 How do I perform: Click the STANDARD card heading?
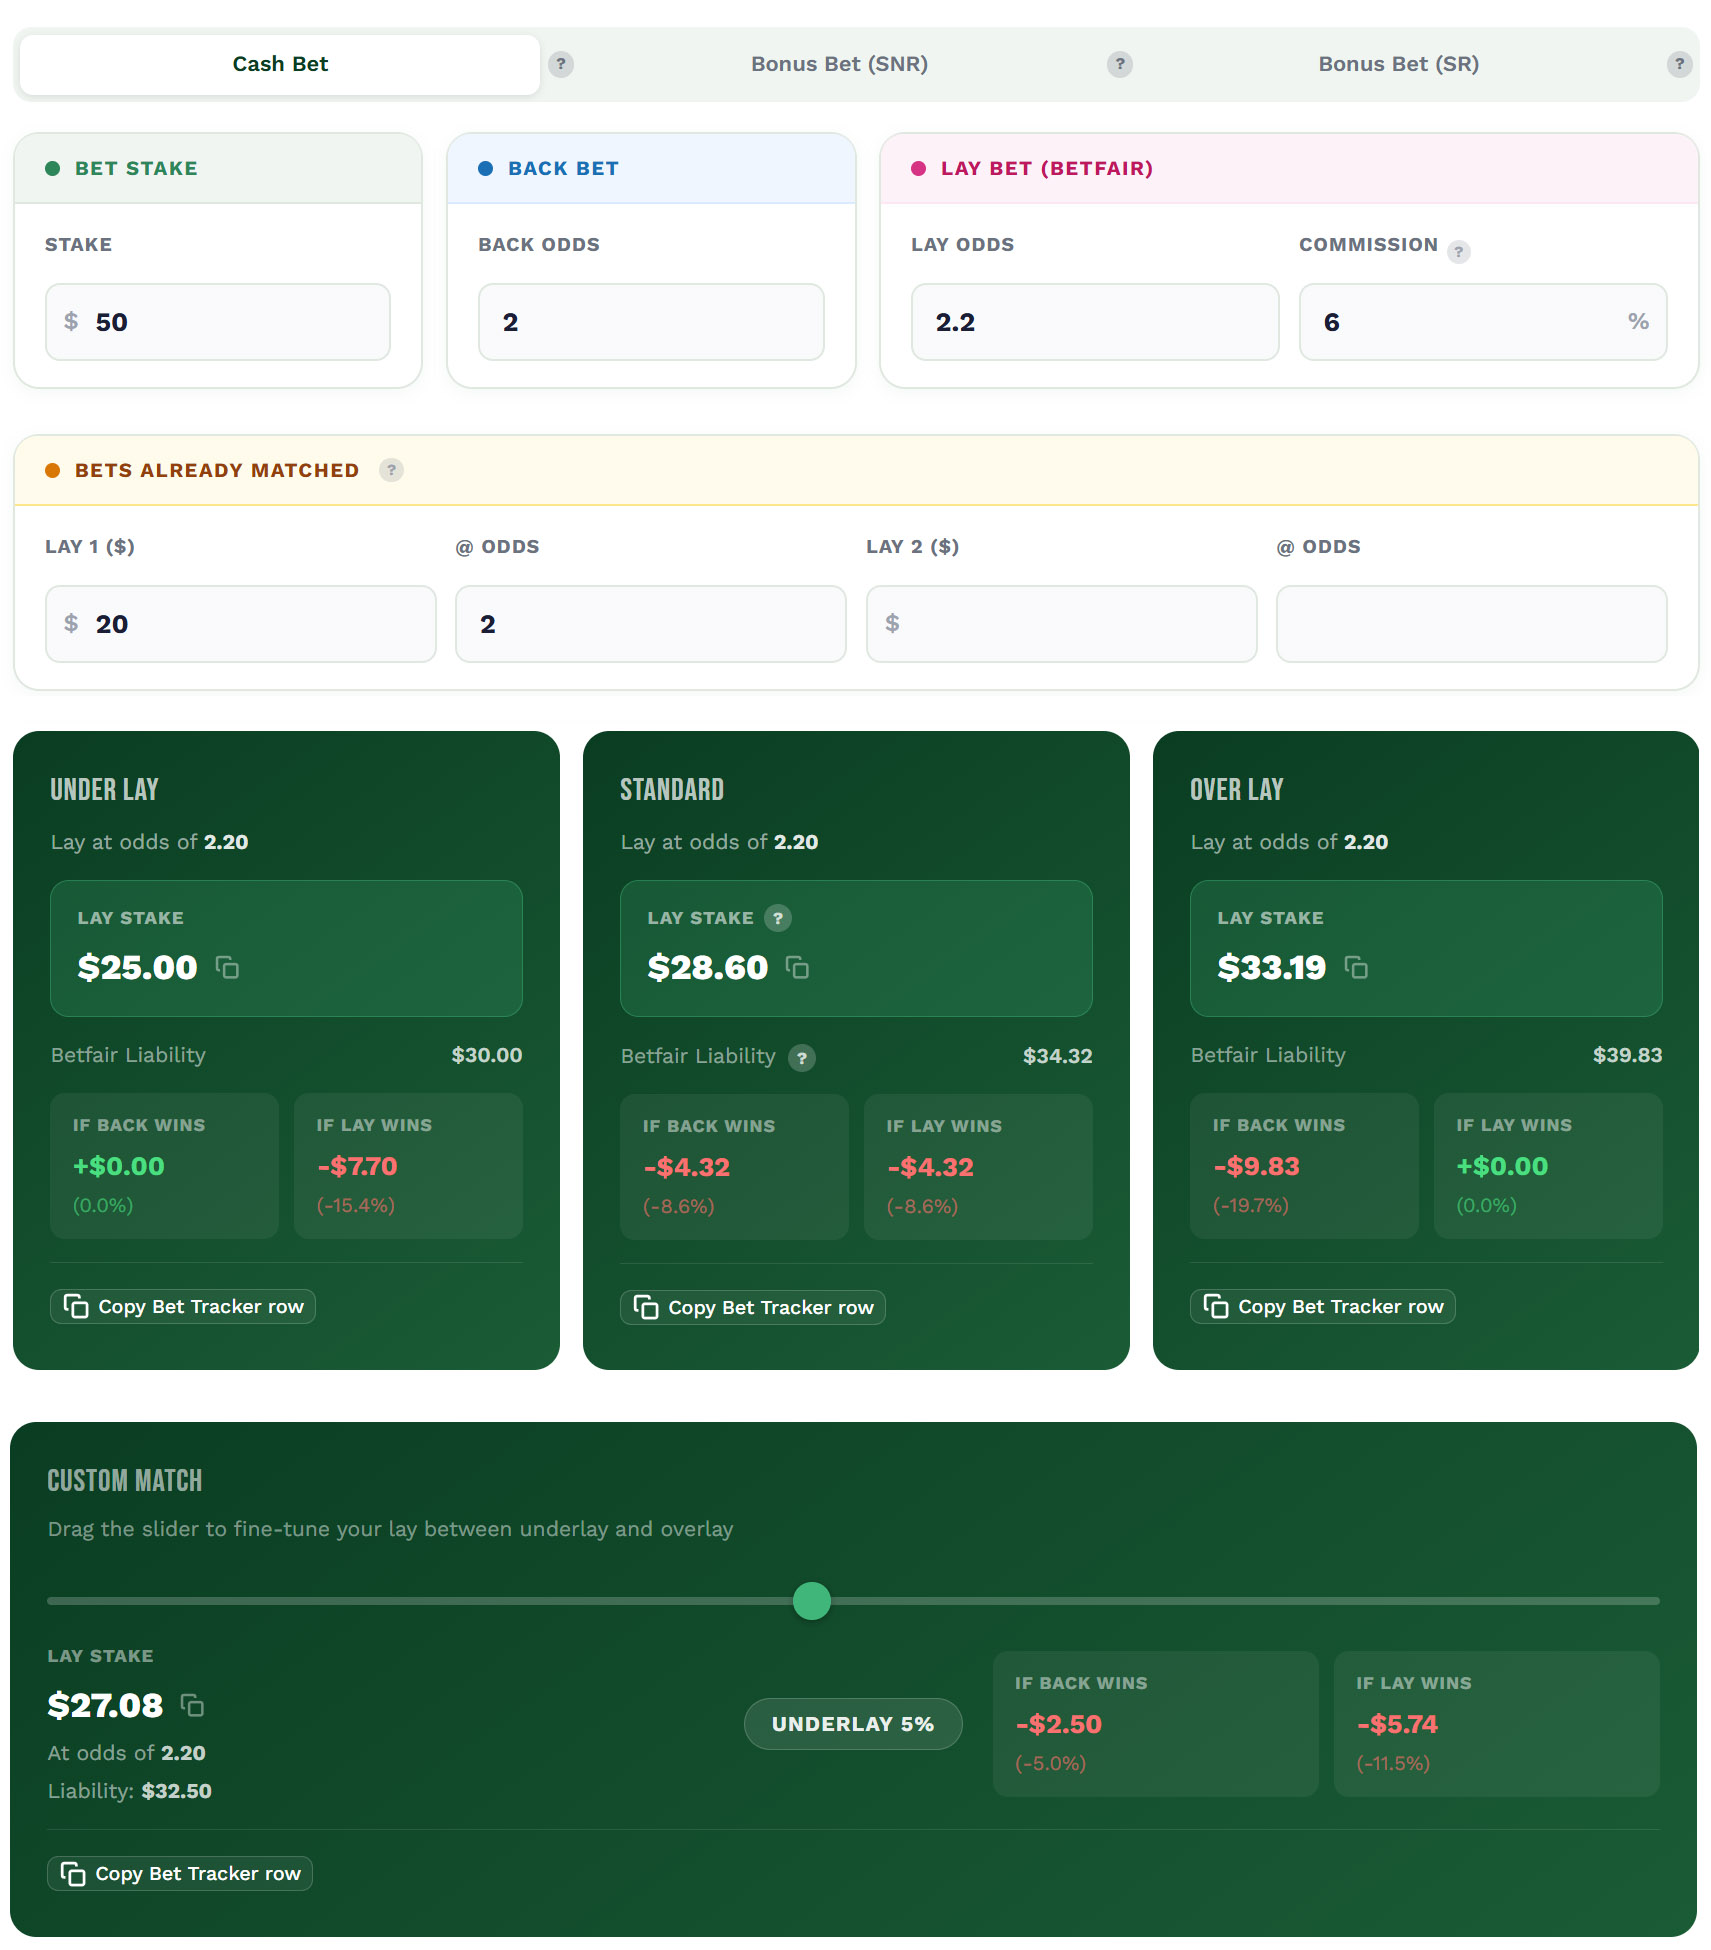672,790
